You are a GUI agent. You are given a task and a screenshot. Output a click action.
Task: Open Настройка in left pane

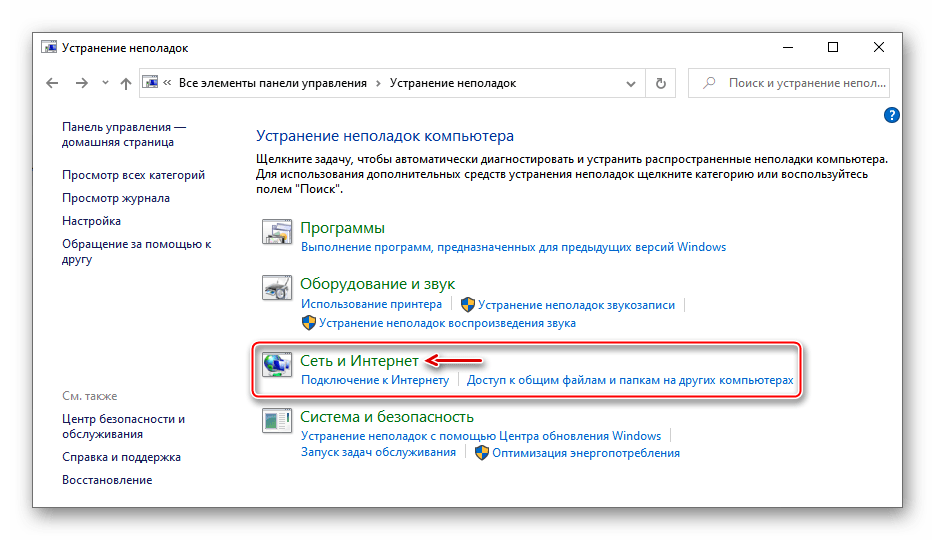pyautogui.click(x=91, y=221)
